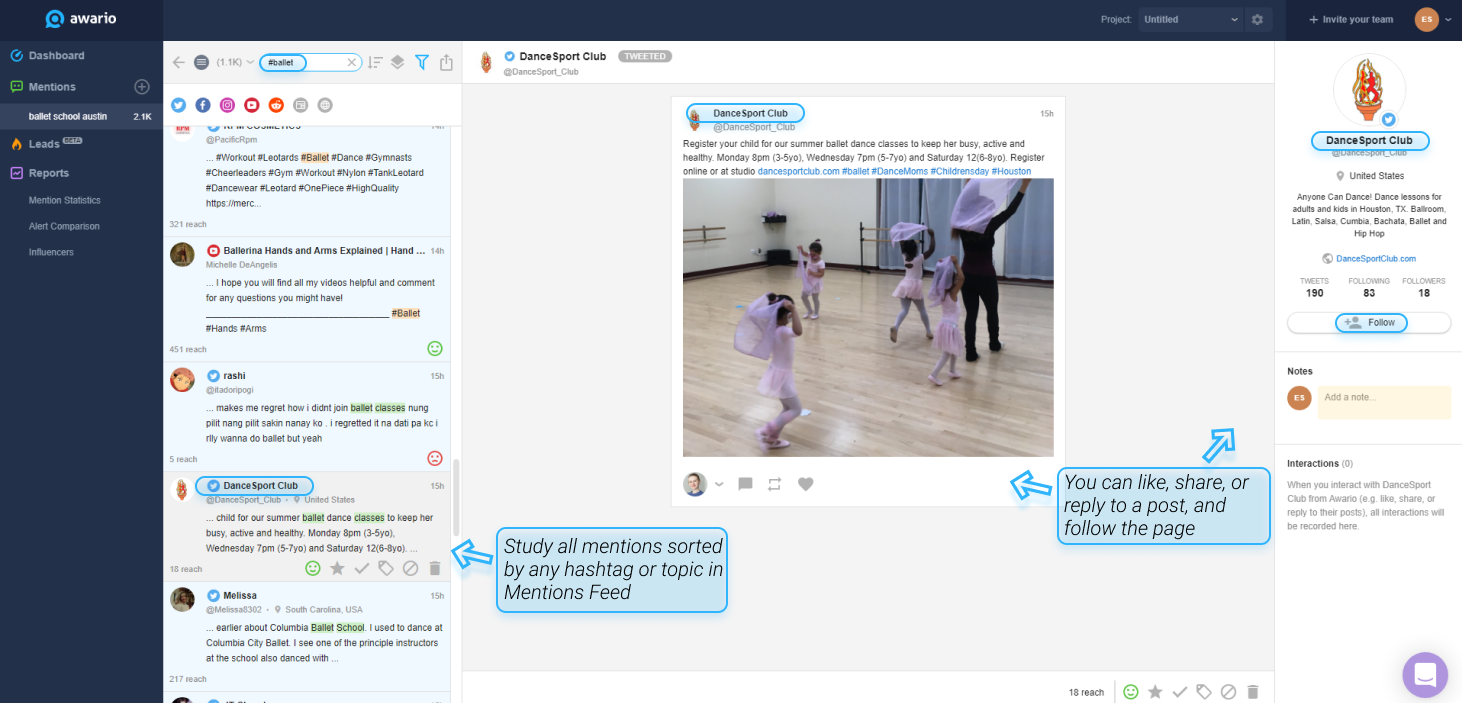Open the ballet class photo in the tweet
Image resolution: width=1462 pixels, height=703 pixels.
868,318
